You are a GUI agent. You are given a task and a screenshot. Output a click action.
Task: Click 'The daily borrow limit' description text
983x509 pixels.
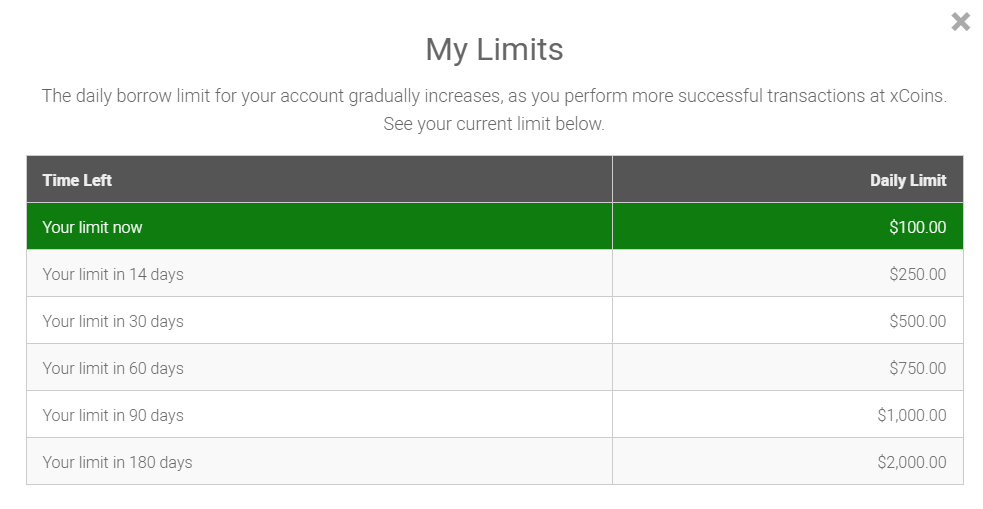(x=125, y=96)
